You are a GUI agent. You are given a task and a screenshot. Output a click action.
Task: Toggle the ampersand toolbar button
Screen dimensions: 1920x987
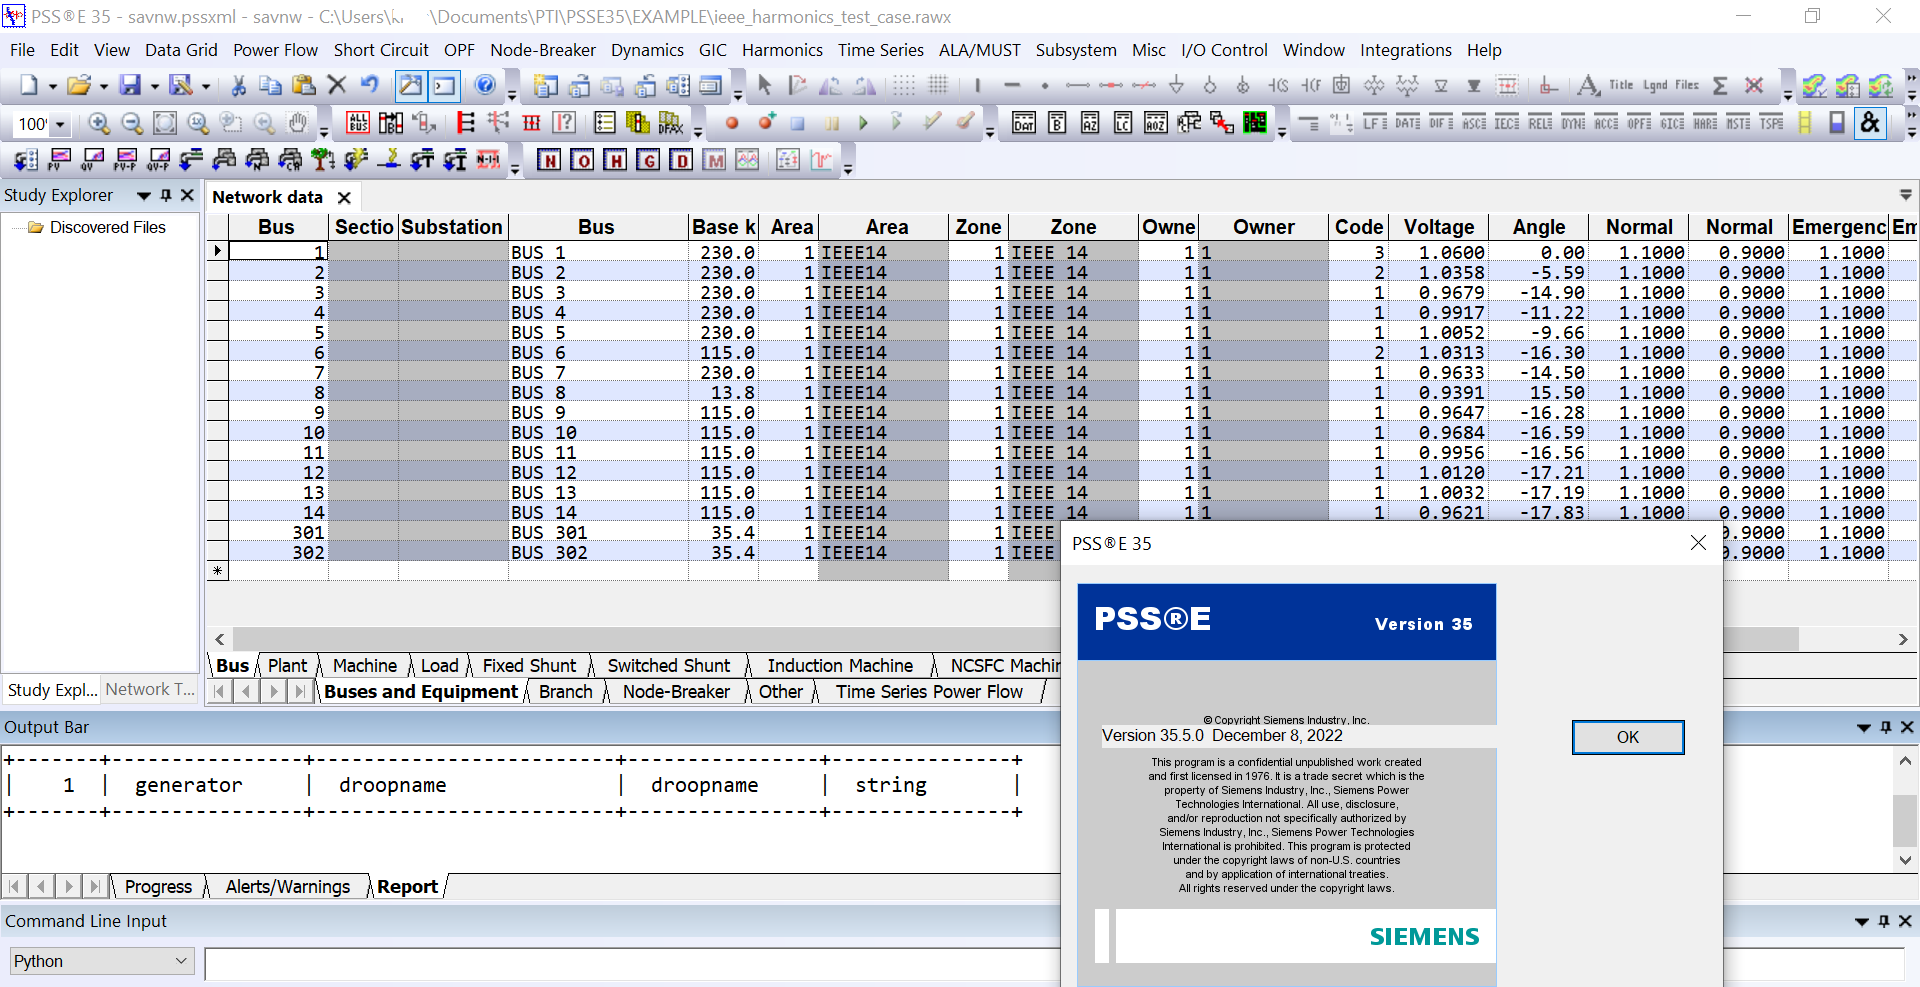click(1870, 123)
